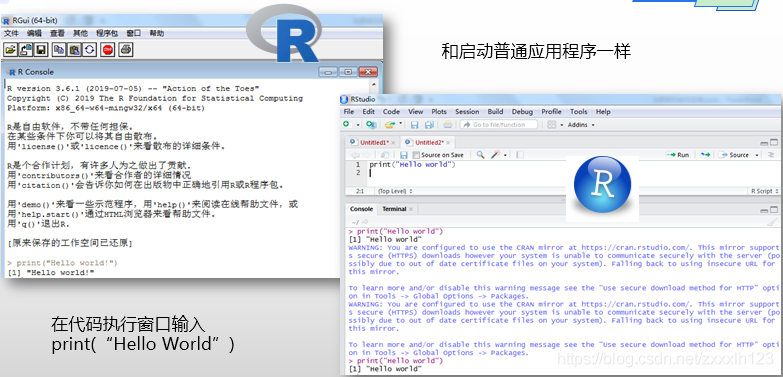Screen dimensions: 783x377
Task: Open the 帮助 menu in RGui
Action: [x=156, y=33]
